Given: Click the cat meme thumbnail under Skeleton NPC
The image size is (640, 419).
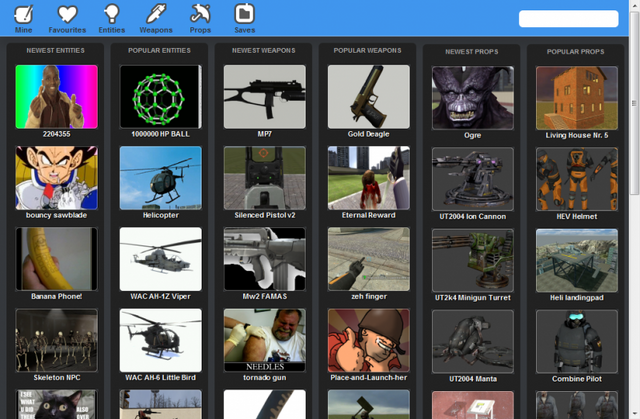Looking at the screenshot, I should pos(56,404).
